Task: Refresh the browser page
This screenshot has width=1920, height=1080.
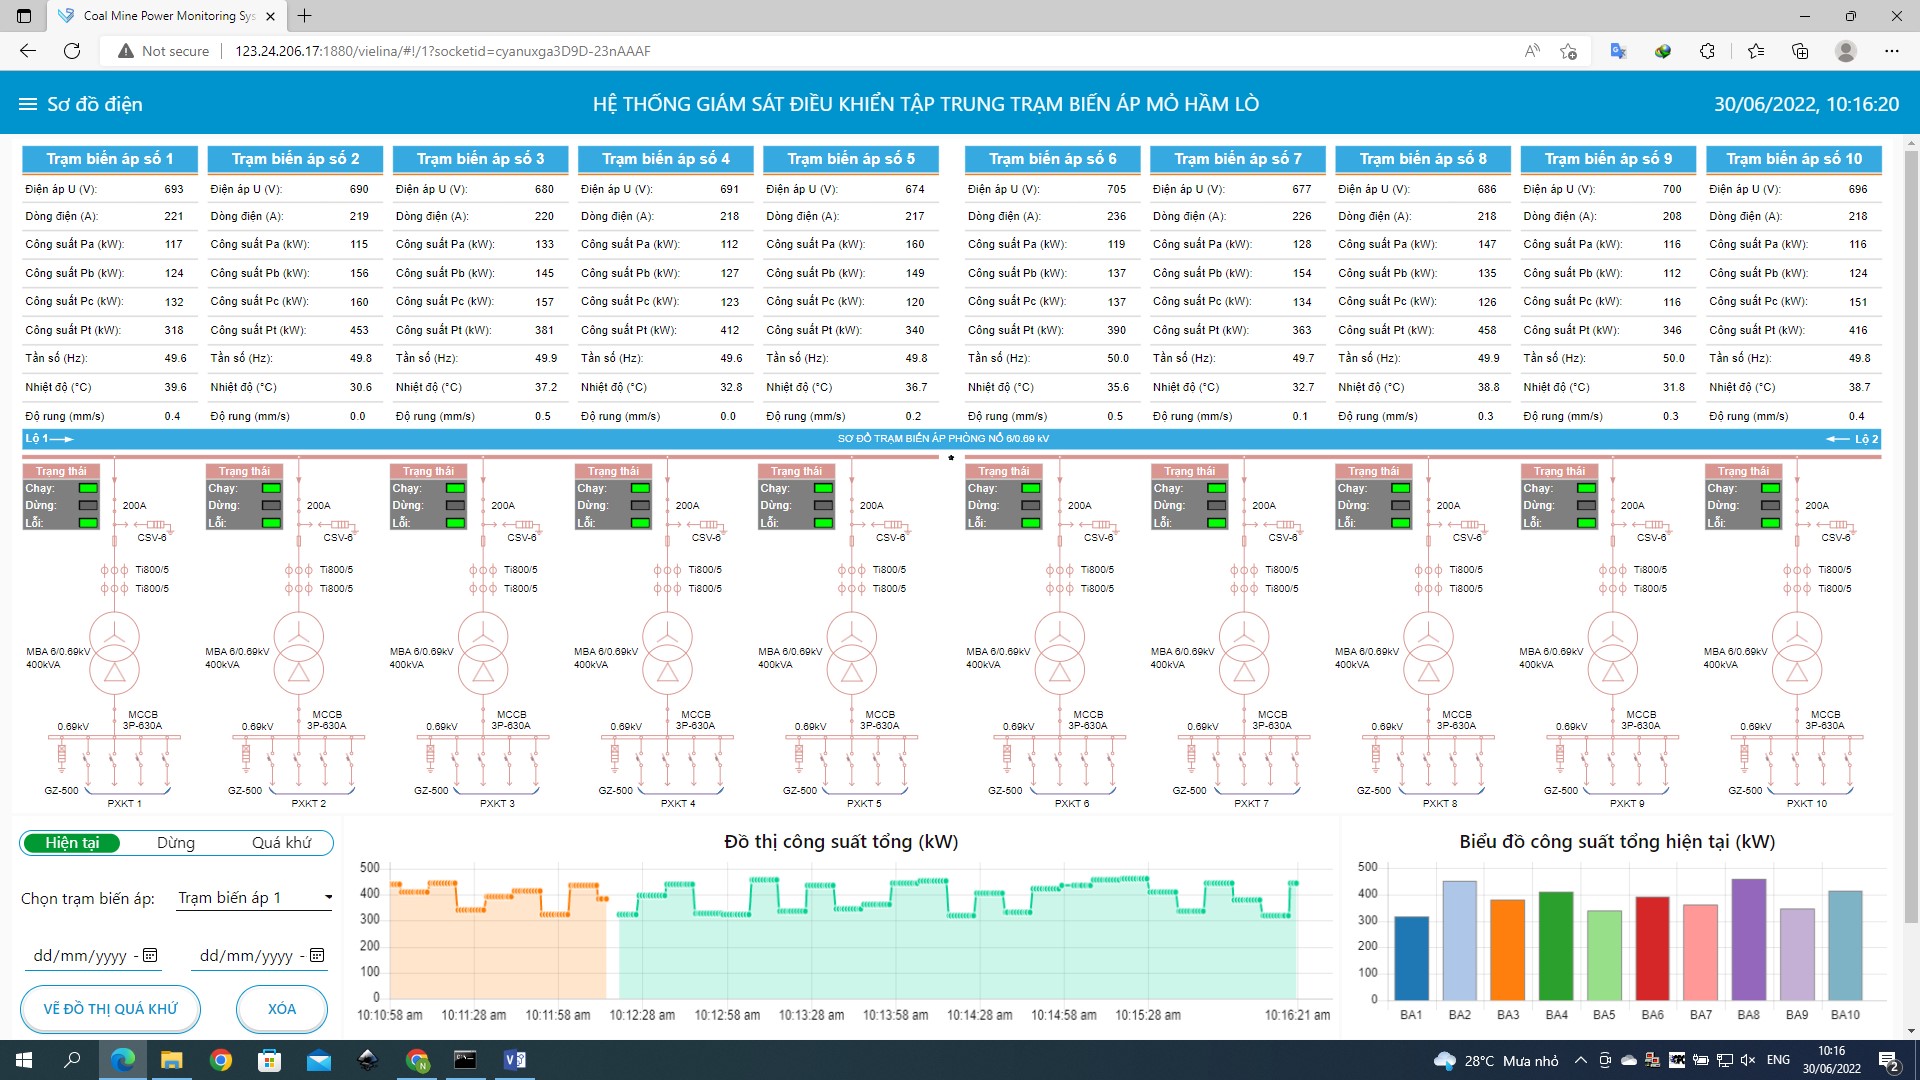Action: pyautogui.click(x=72, y=51)
